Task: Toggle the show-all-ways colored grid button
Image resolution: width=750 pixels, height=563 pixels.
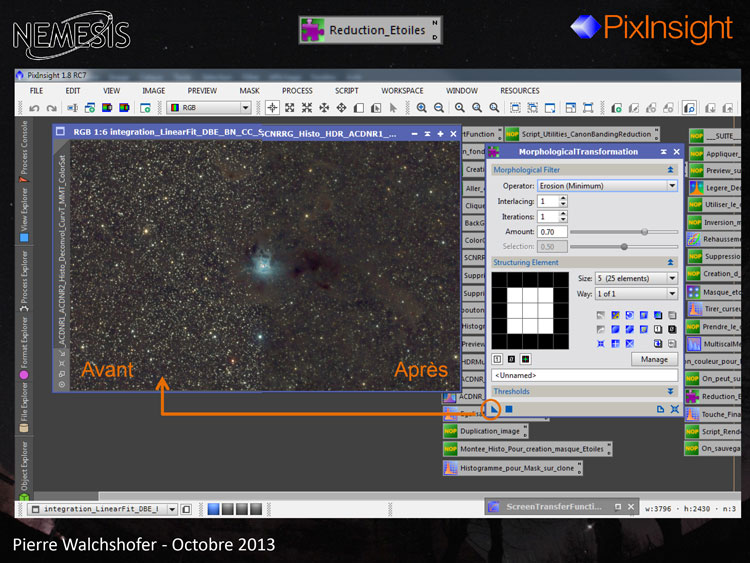Action: pyautogui.click(x=526, y=359)
